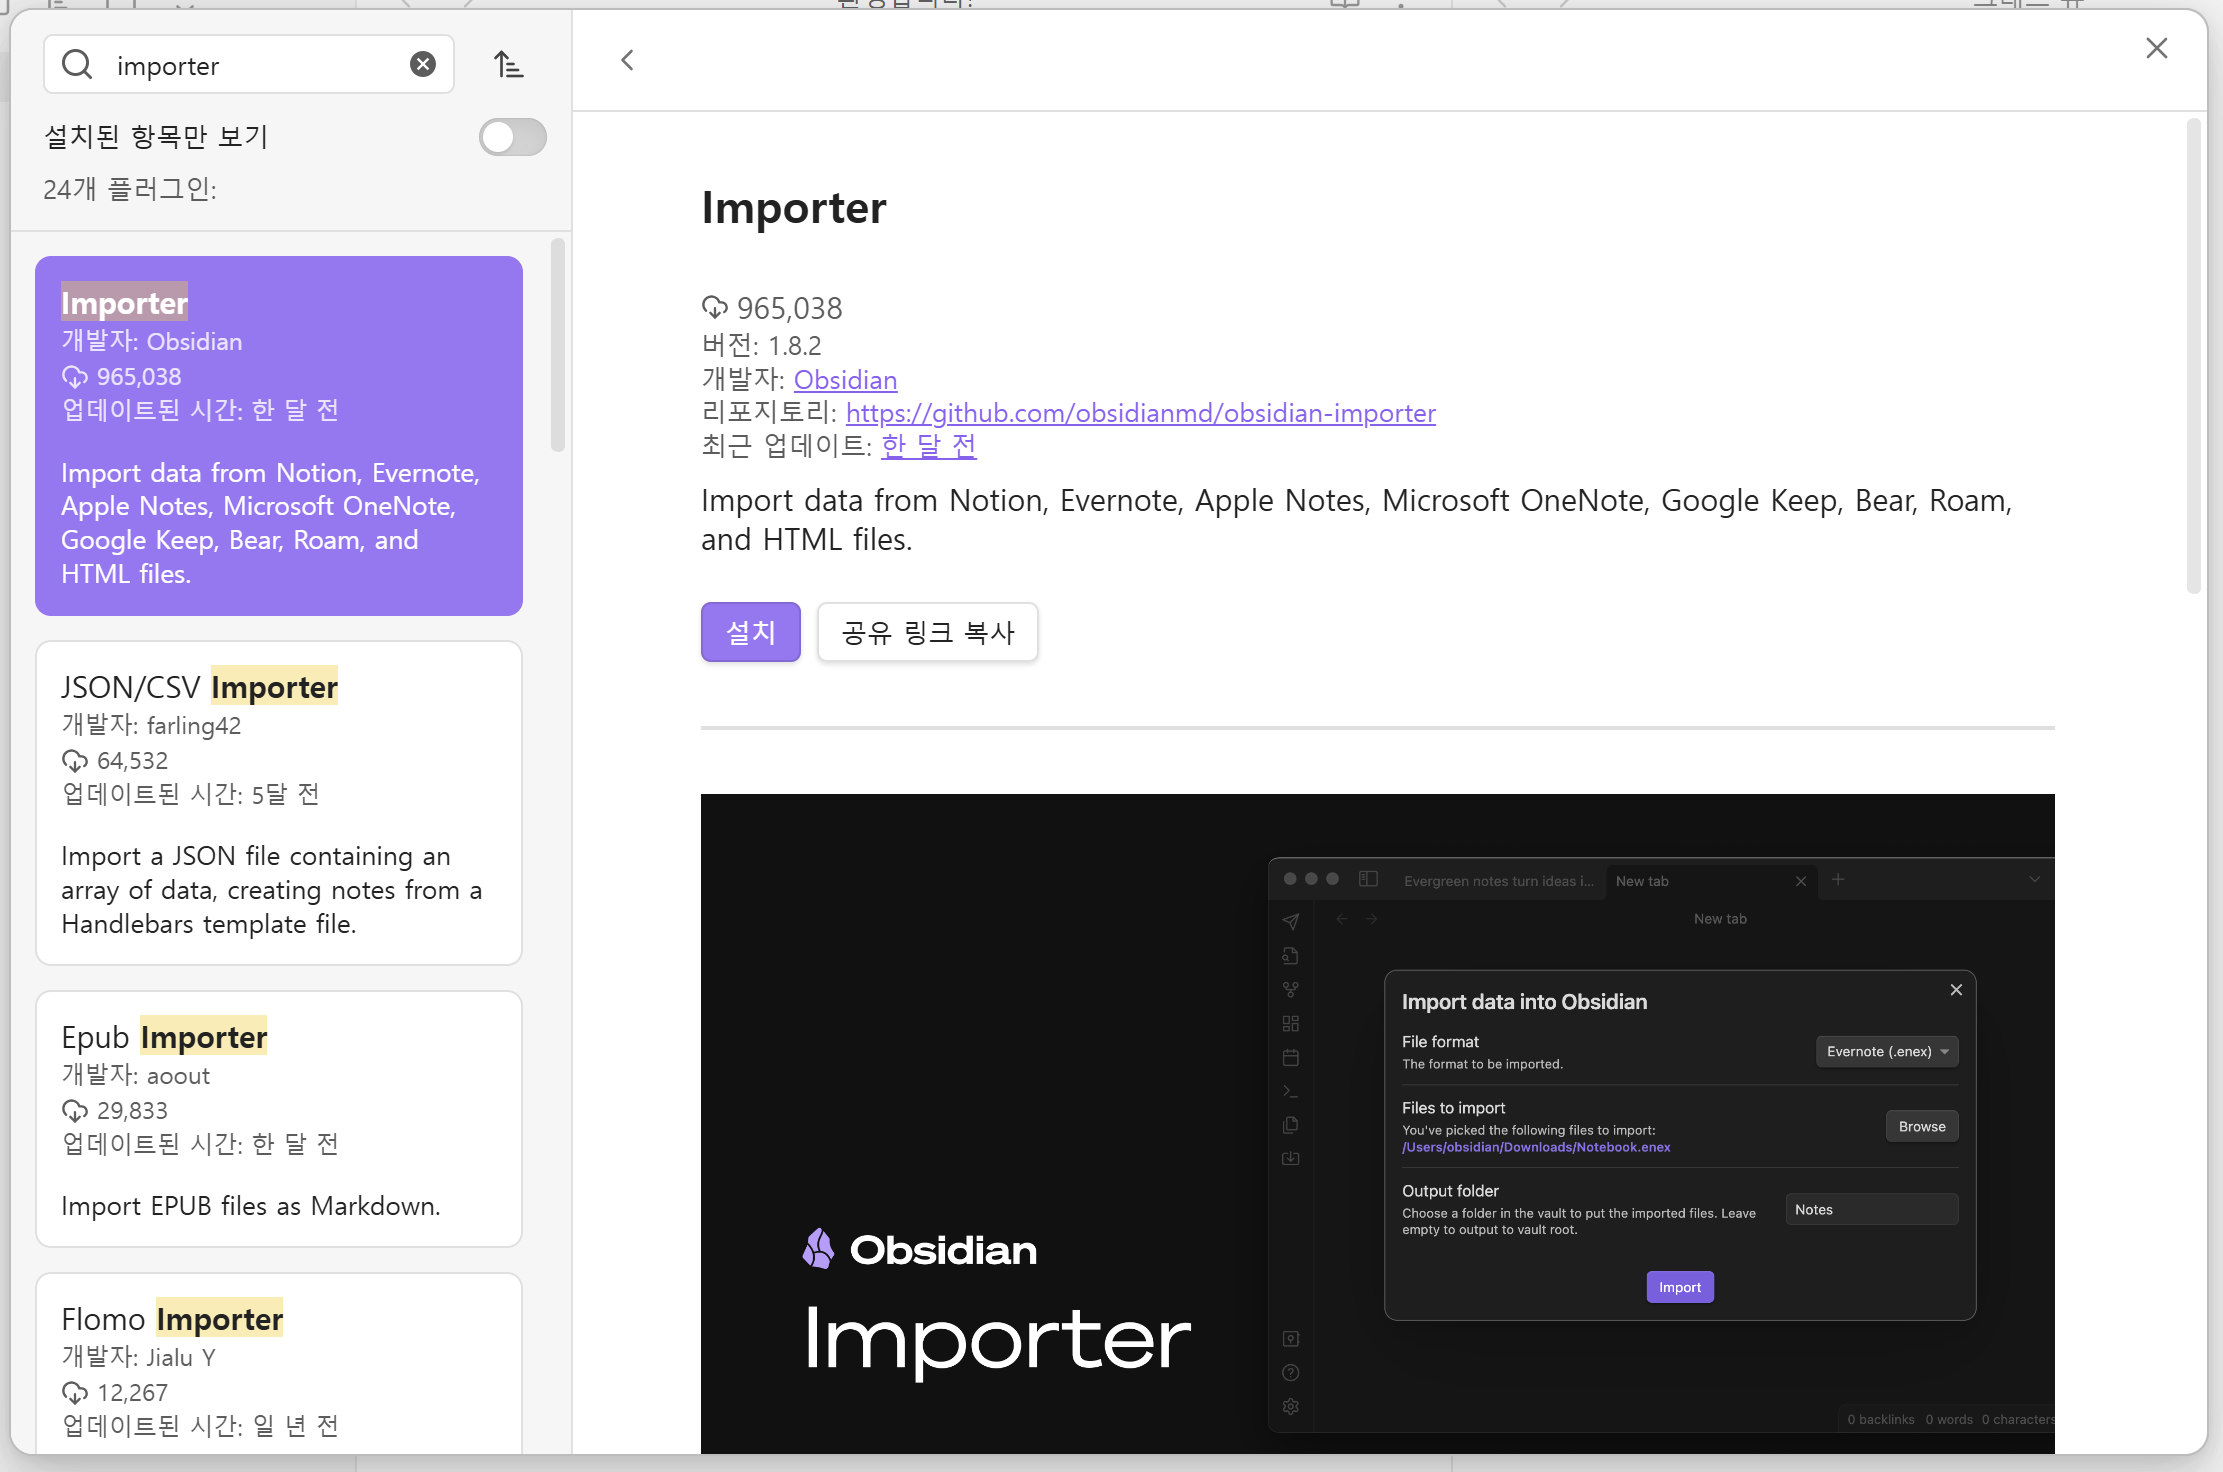Toggle show installed plugins only

click(512, 137)
